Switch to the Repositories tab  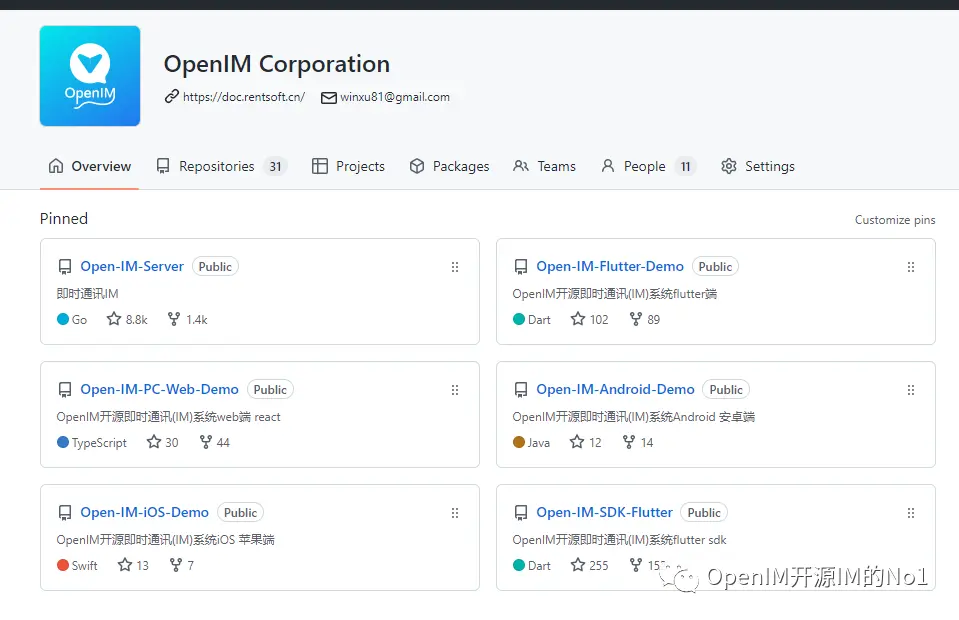click(217, 166)
